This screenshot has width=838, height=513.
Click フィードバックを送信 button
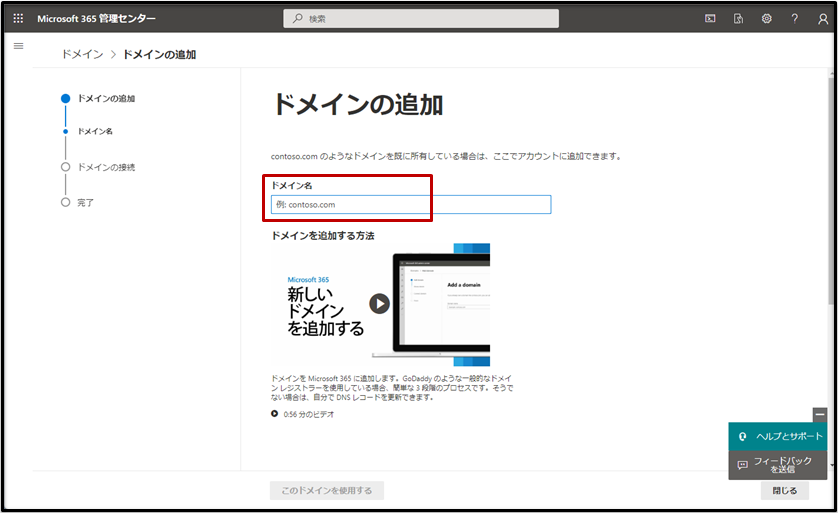coord(778,465)
